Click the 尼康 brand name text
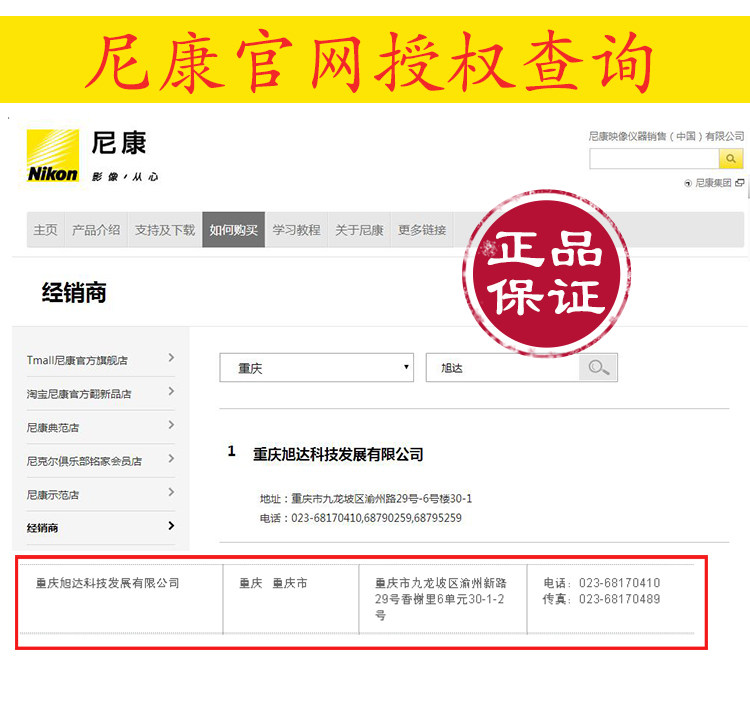 119,143
